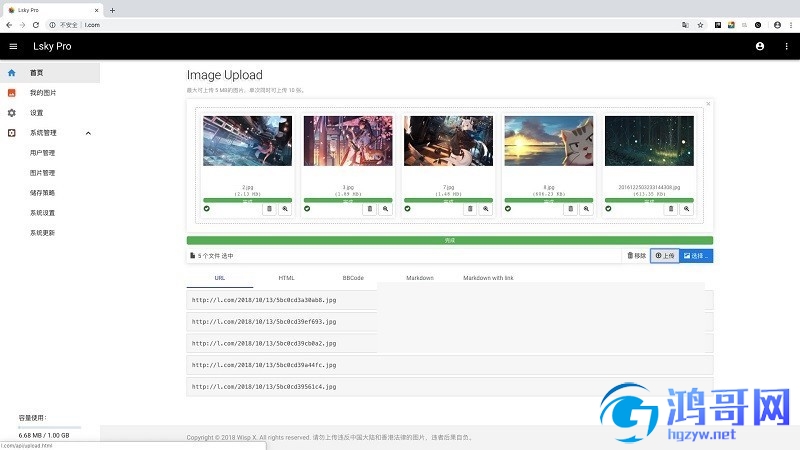The height and width of the screenshot is (450, 800).
Task: Zoom preview of 3.jpg
Action: 386,209
